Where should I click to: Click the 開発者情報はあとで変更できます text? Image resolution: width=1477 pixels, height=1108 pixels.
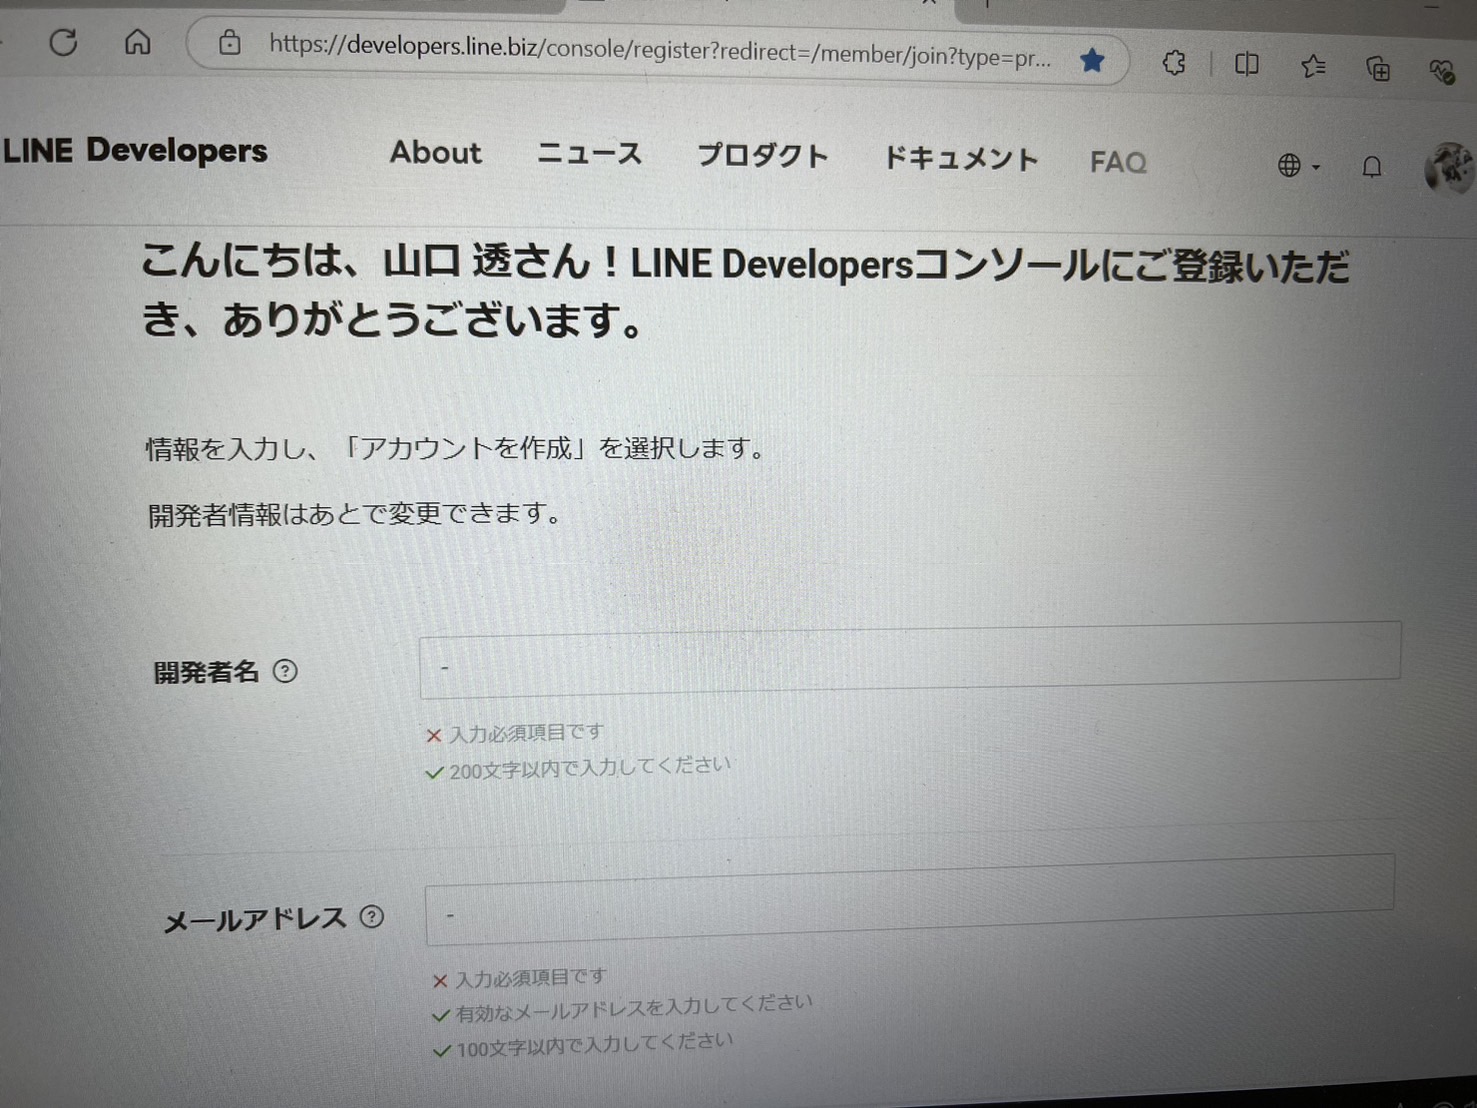[355, 514]
